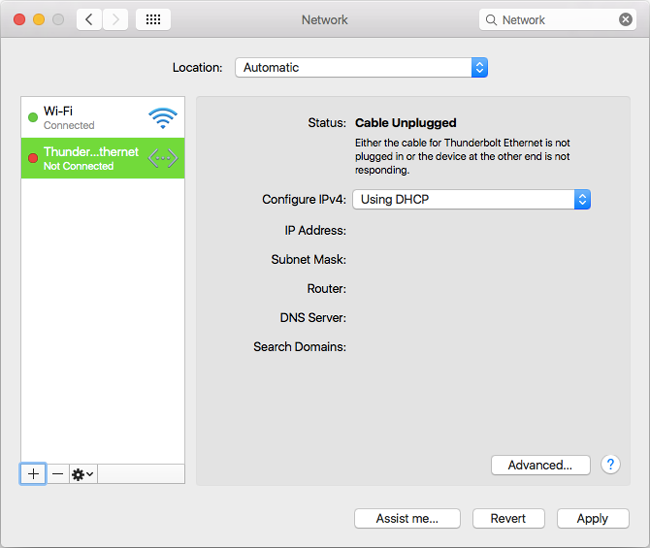
Task: Click the Revert button
Action: (x=508, y=518)
